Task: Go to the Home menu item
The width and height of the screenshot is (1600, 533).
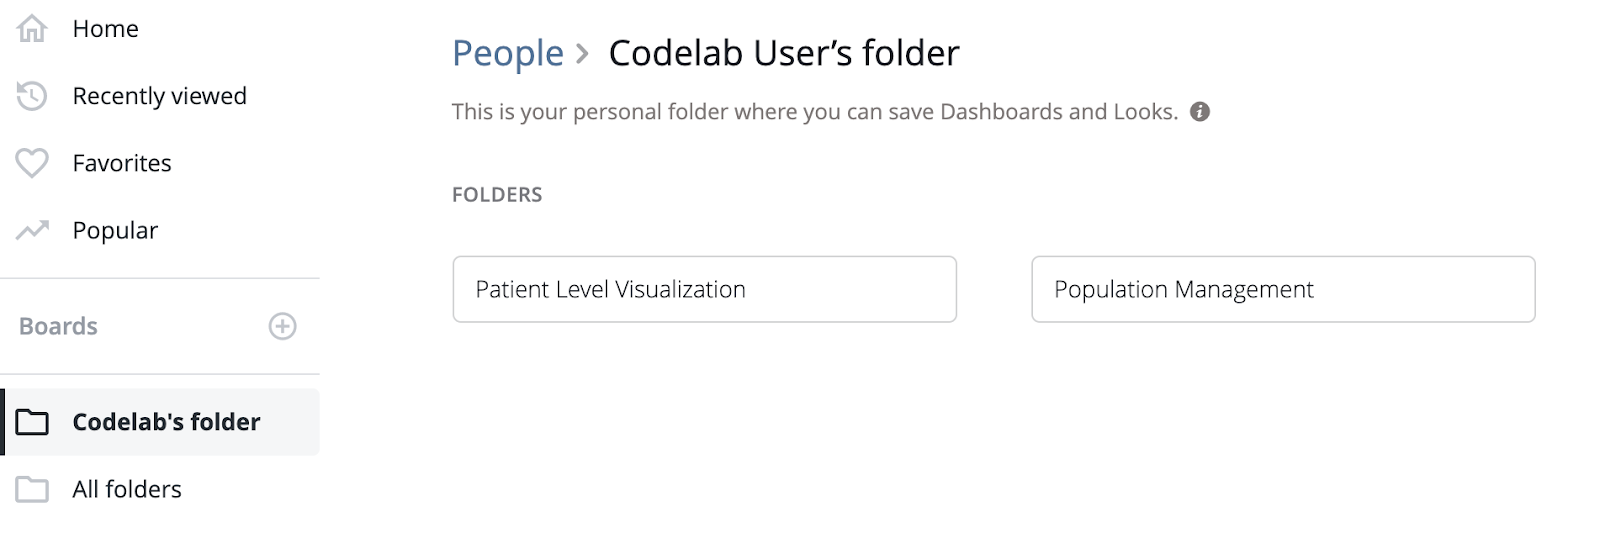Action: click(x=105, y=29)
